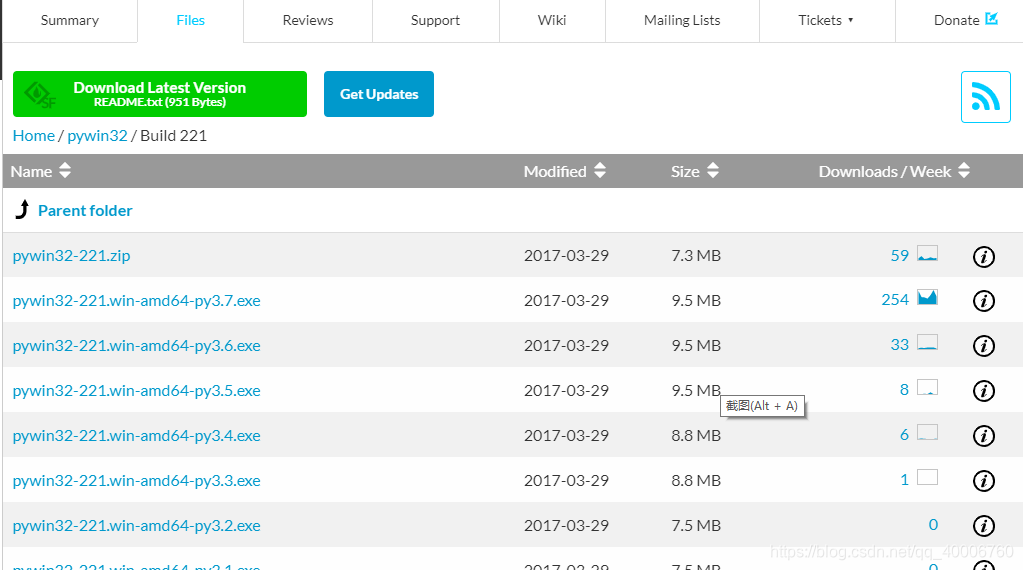
Task: Open the RSS feed icon
Action: click(985, 97)
